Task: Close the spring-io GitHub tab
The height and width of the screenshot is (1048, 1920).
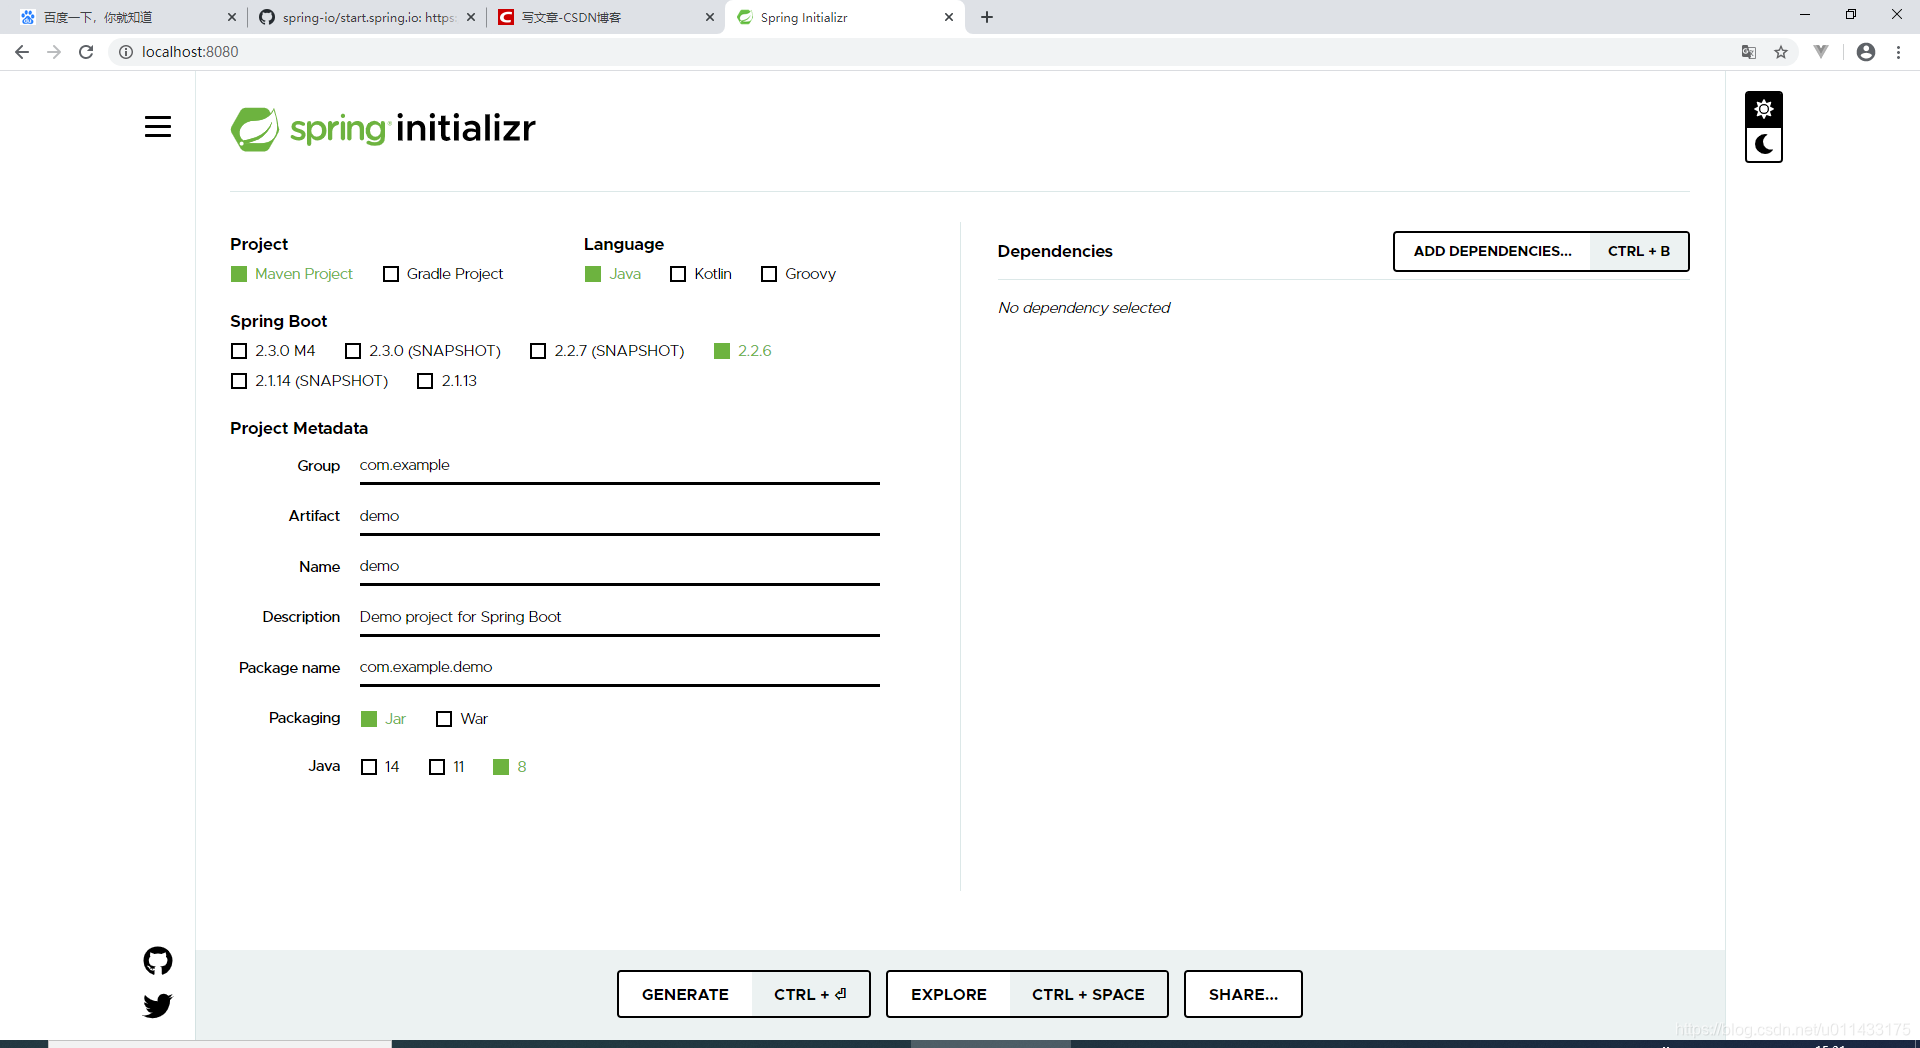Action: [x=471, y=17]
